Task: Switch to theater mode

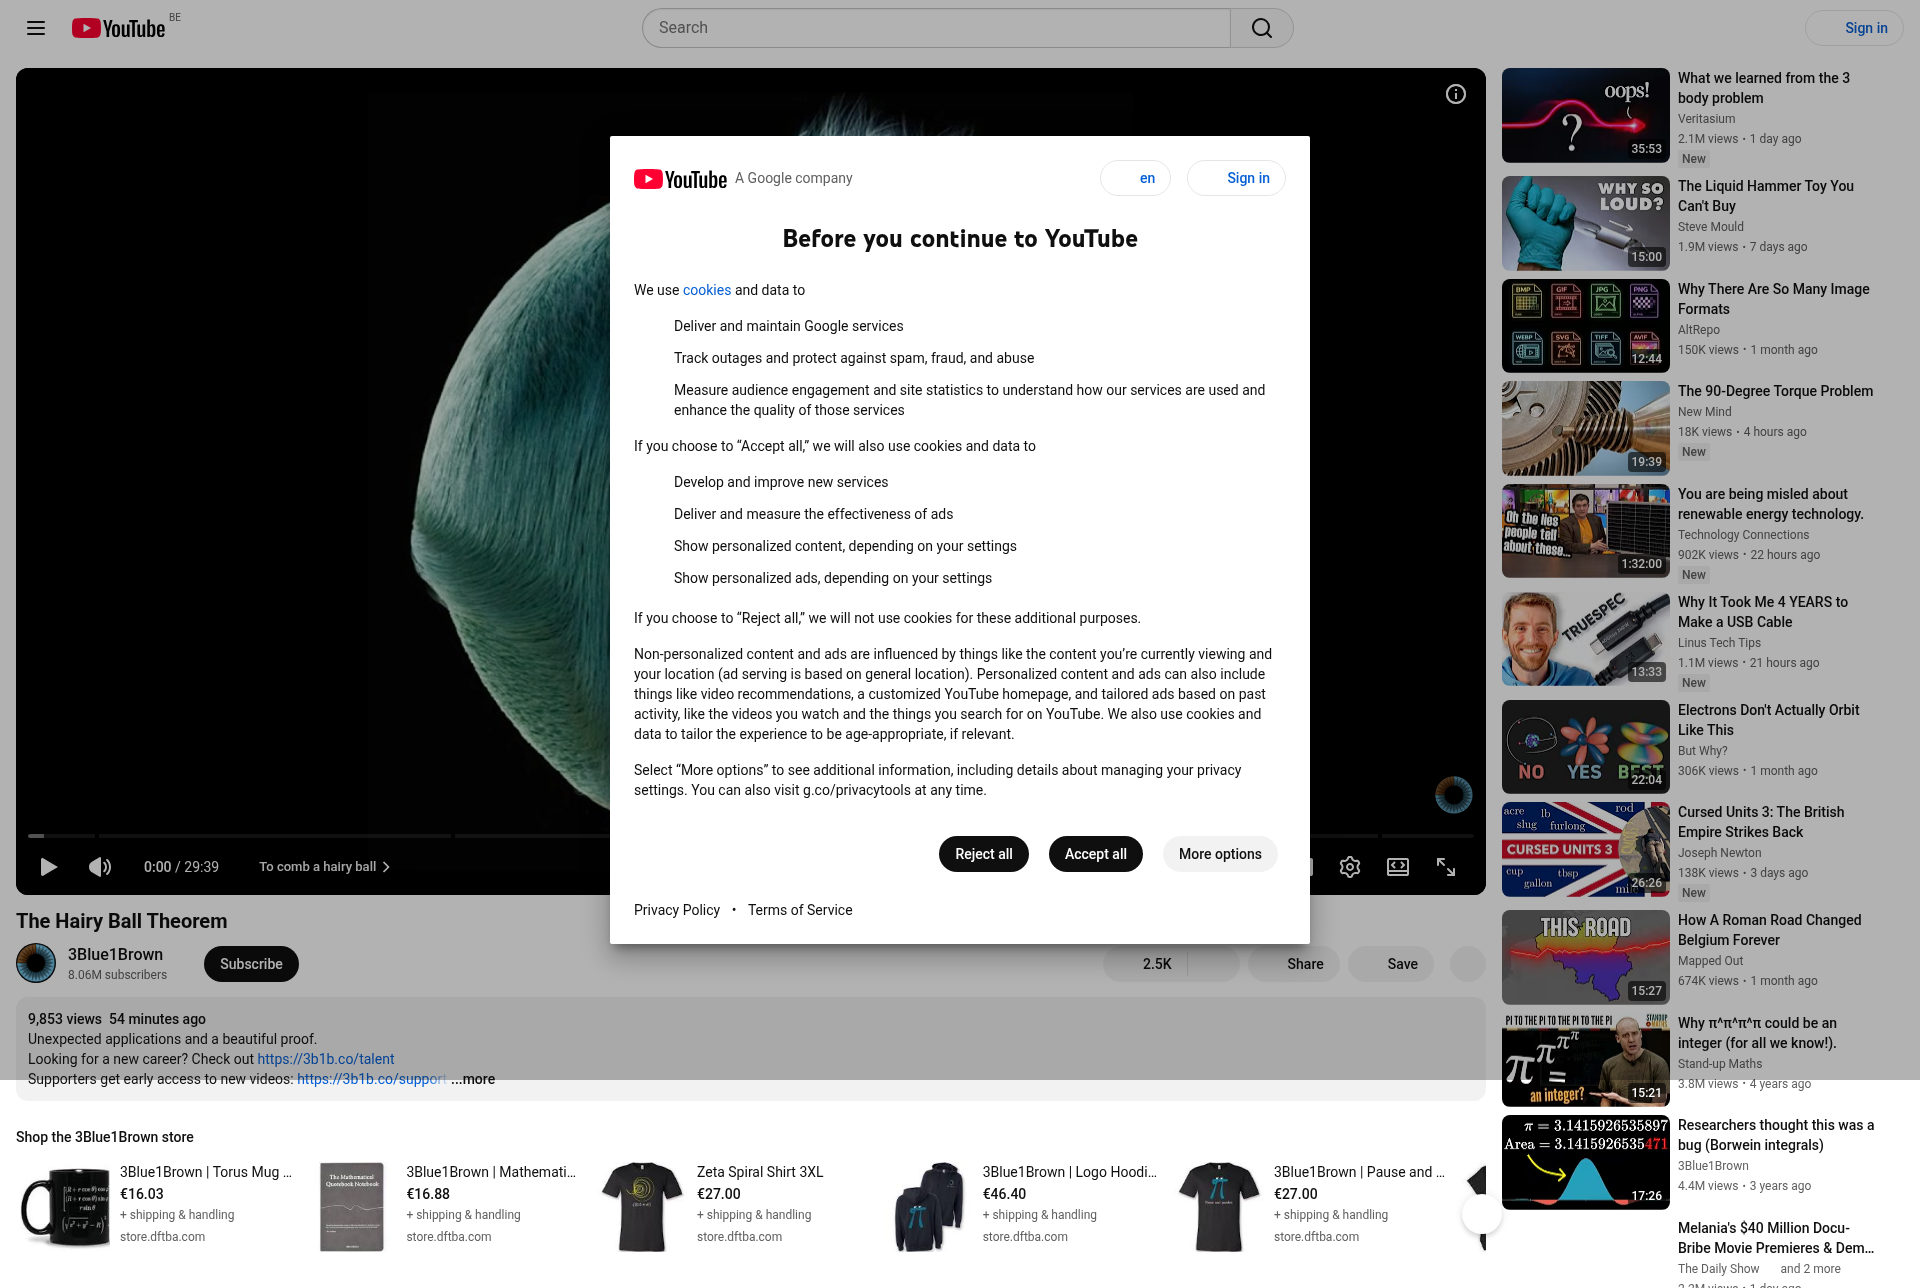Action: (x=1398, y=867)
